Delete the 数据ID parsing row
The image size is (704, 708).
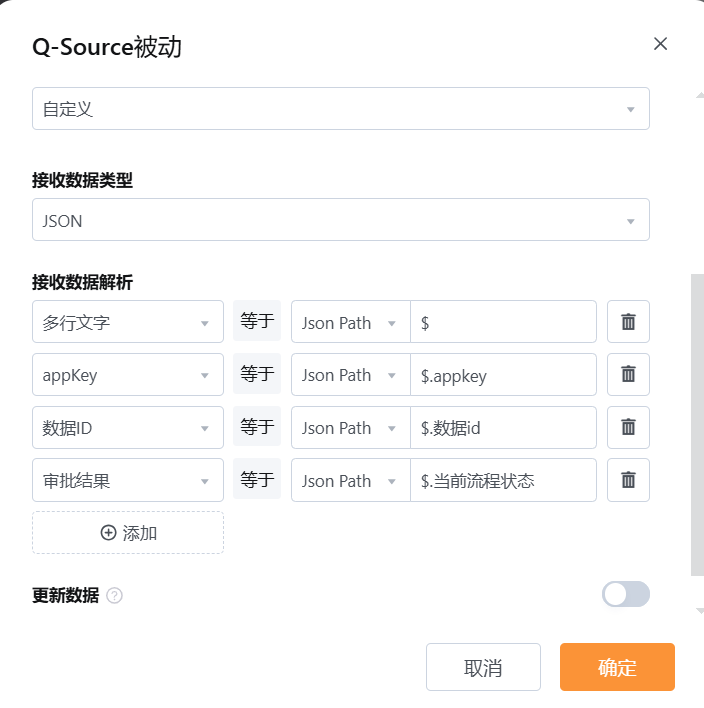pos(628,427)
